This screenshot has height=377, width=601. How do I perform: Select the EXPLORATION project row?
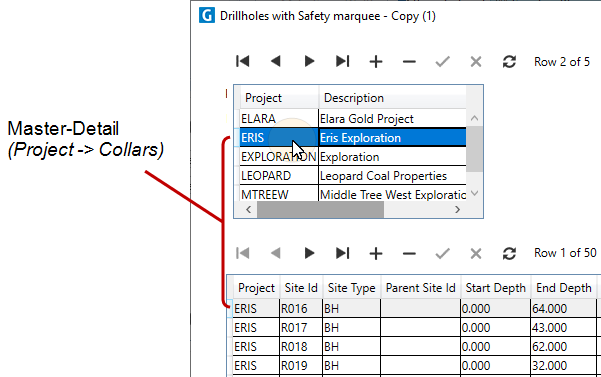point(353,157)
